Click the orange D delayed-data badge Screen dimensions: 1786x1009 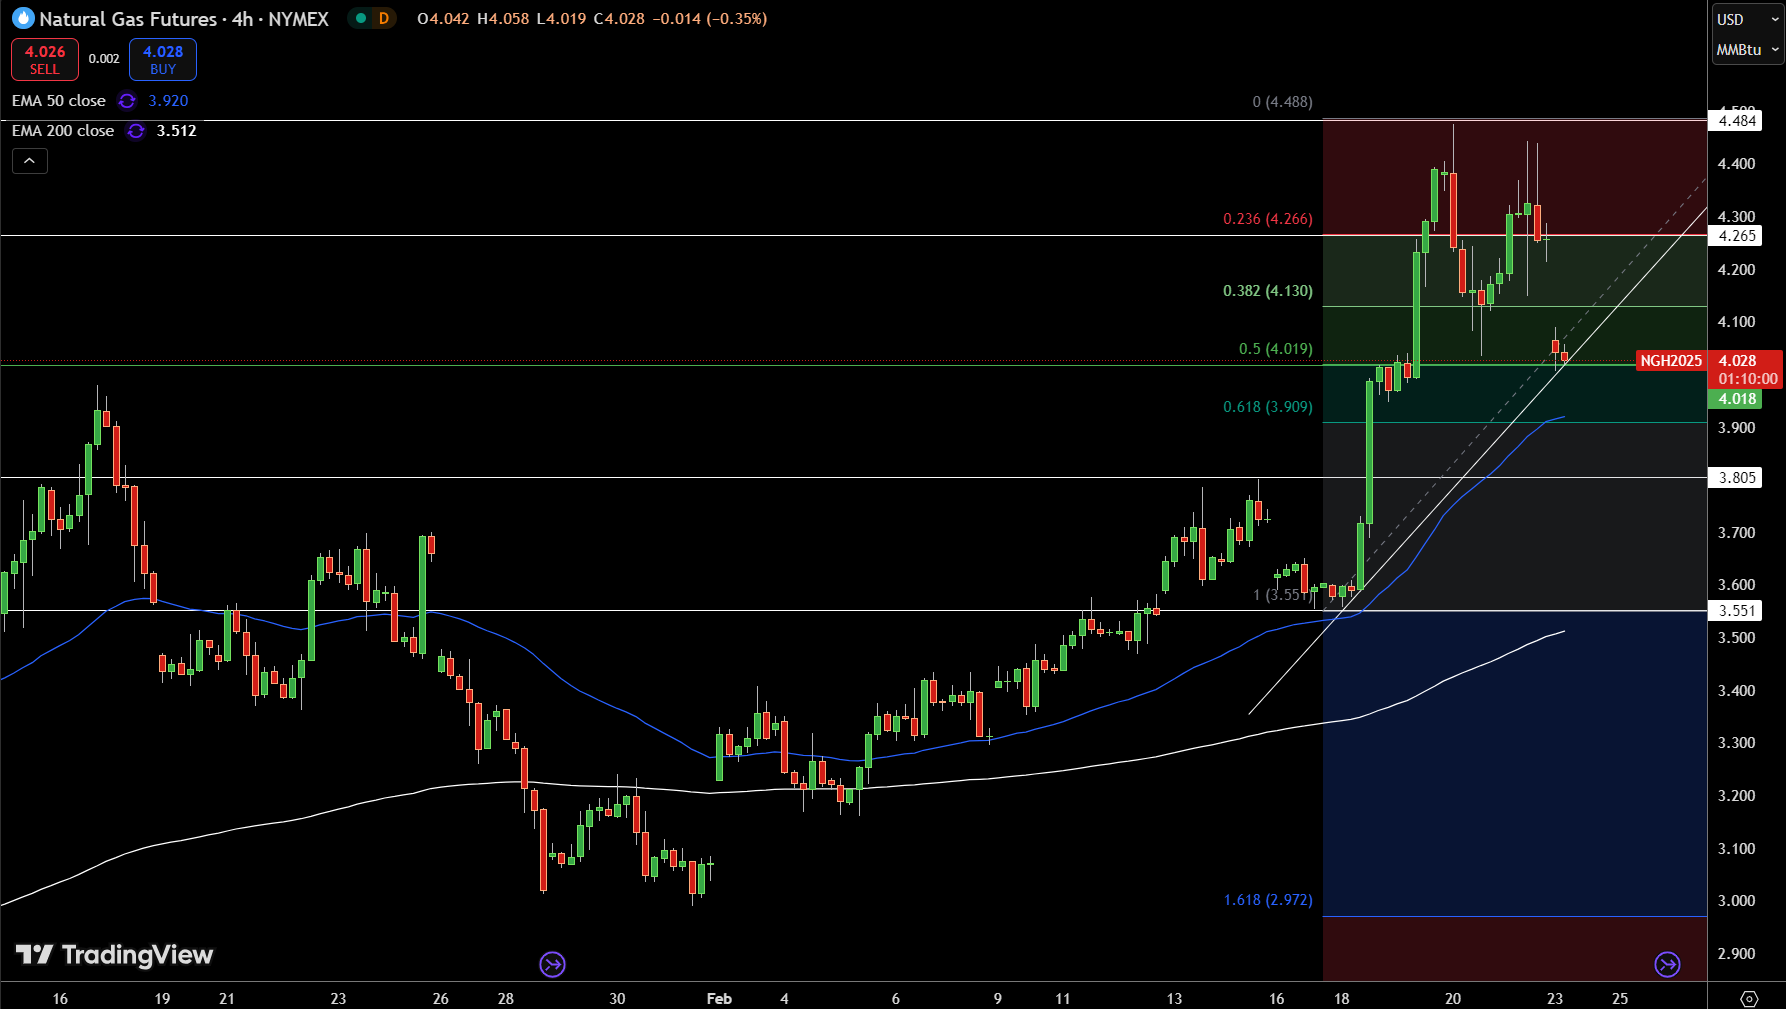pyautogui.click(x=384, y=18)
